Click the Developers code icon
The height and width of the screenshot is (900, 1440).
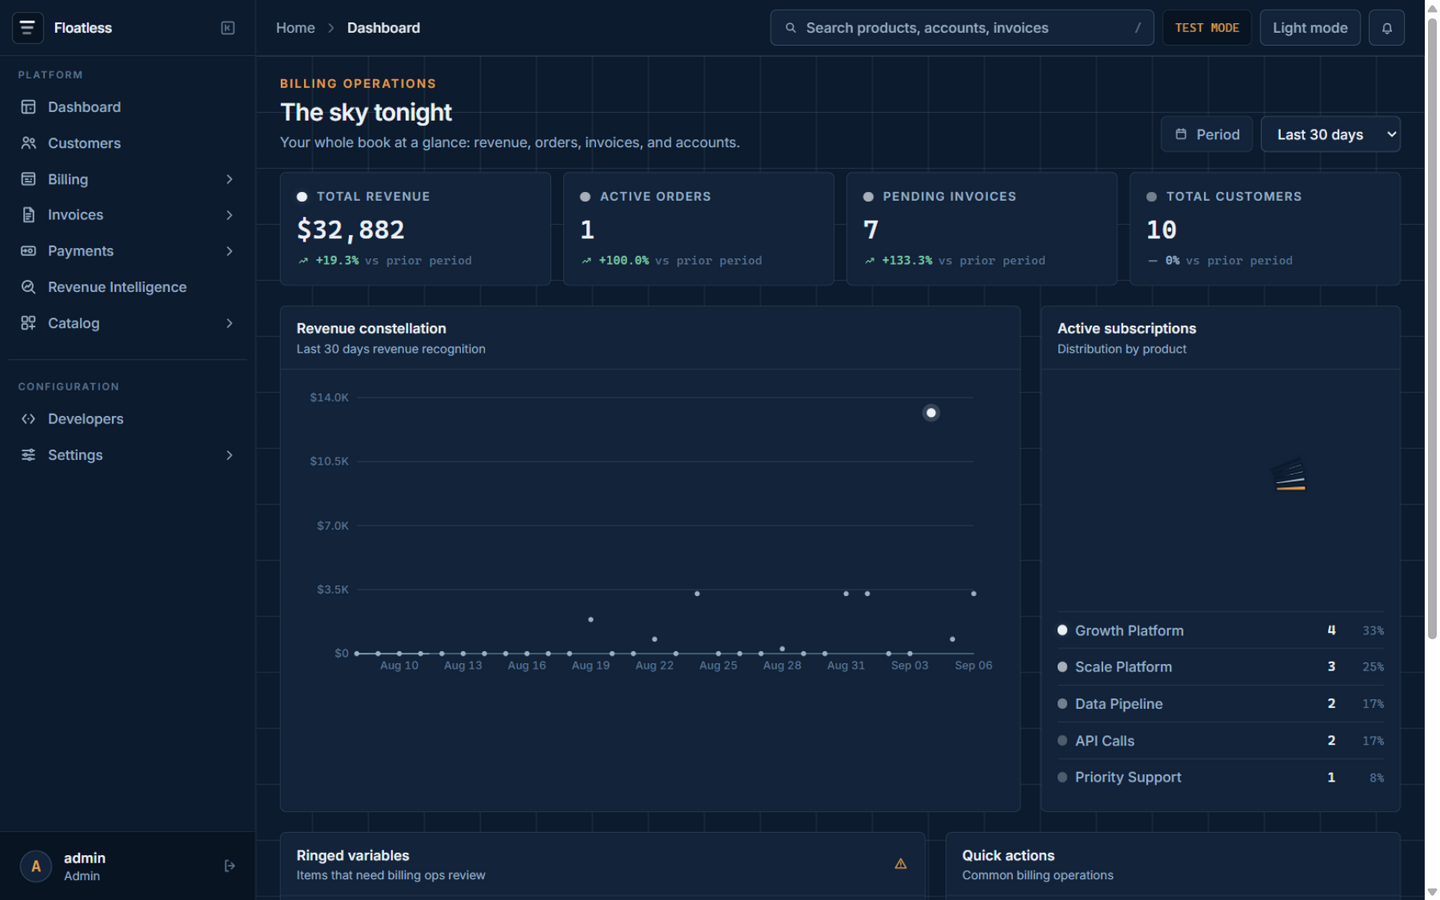(28, 419)
